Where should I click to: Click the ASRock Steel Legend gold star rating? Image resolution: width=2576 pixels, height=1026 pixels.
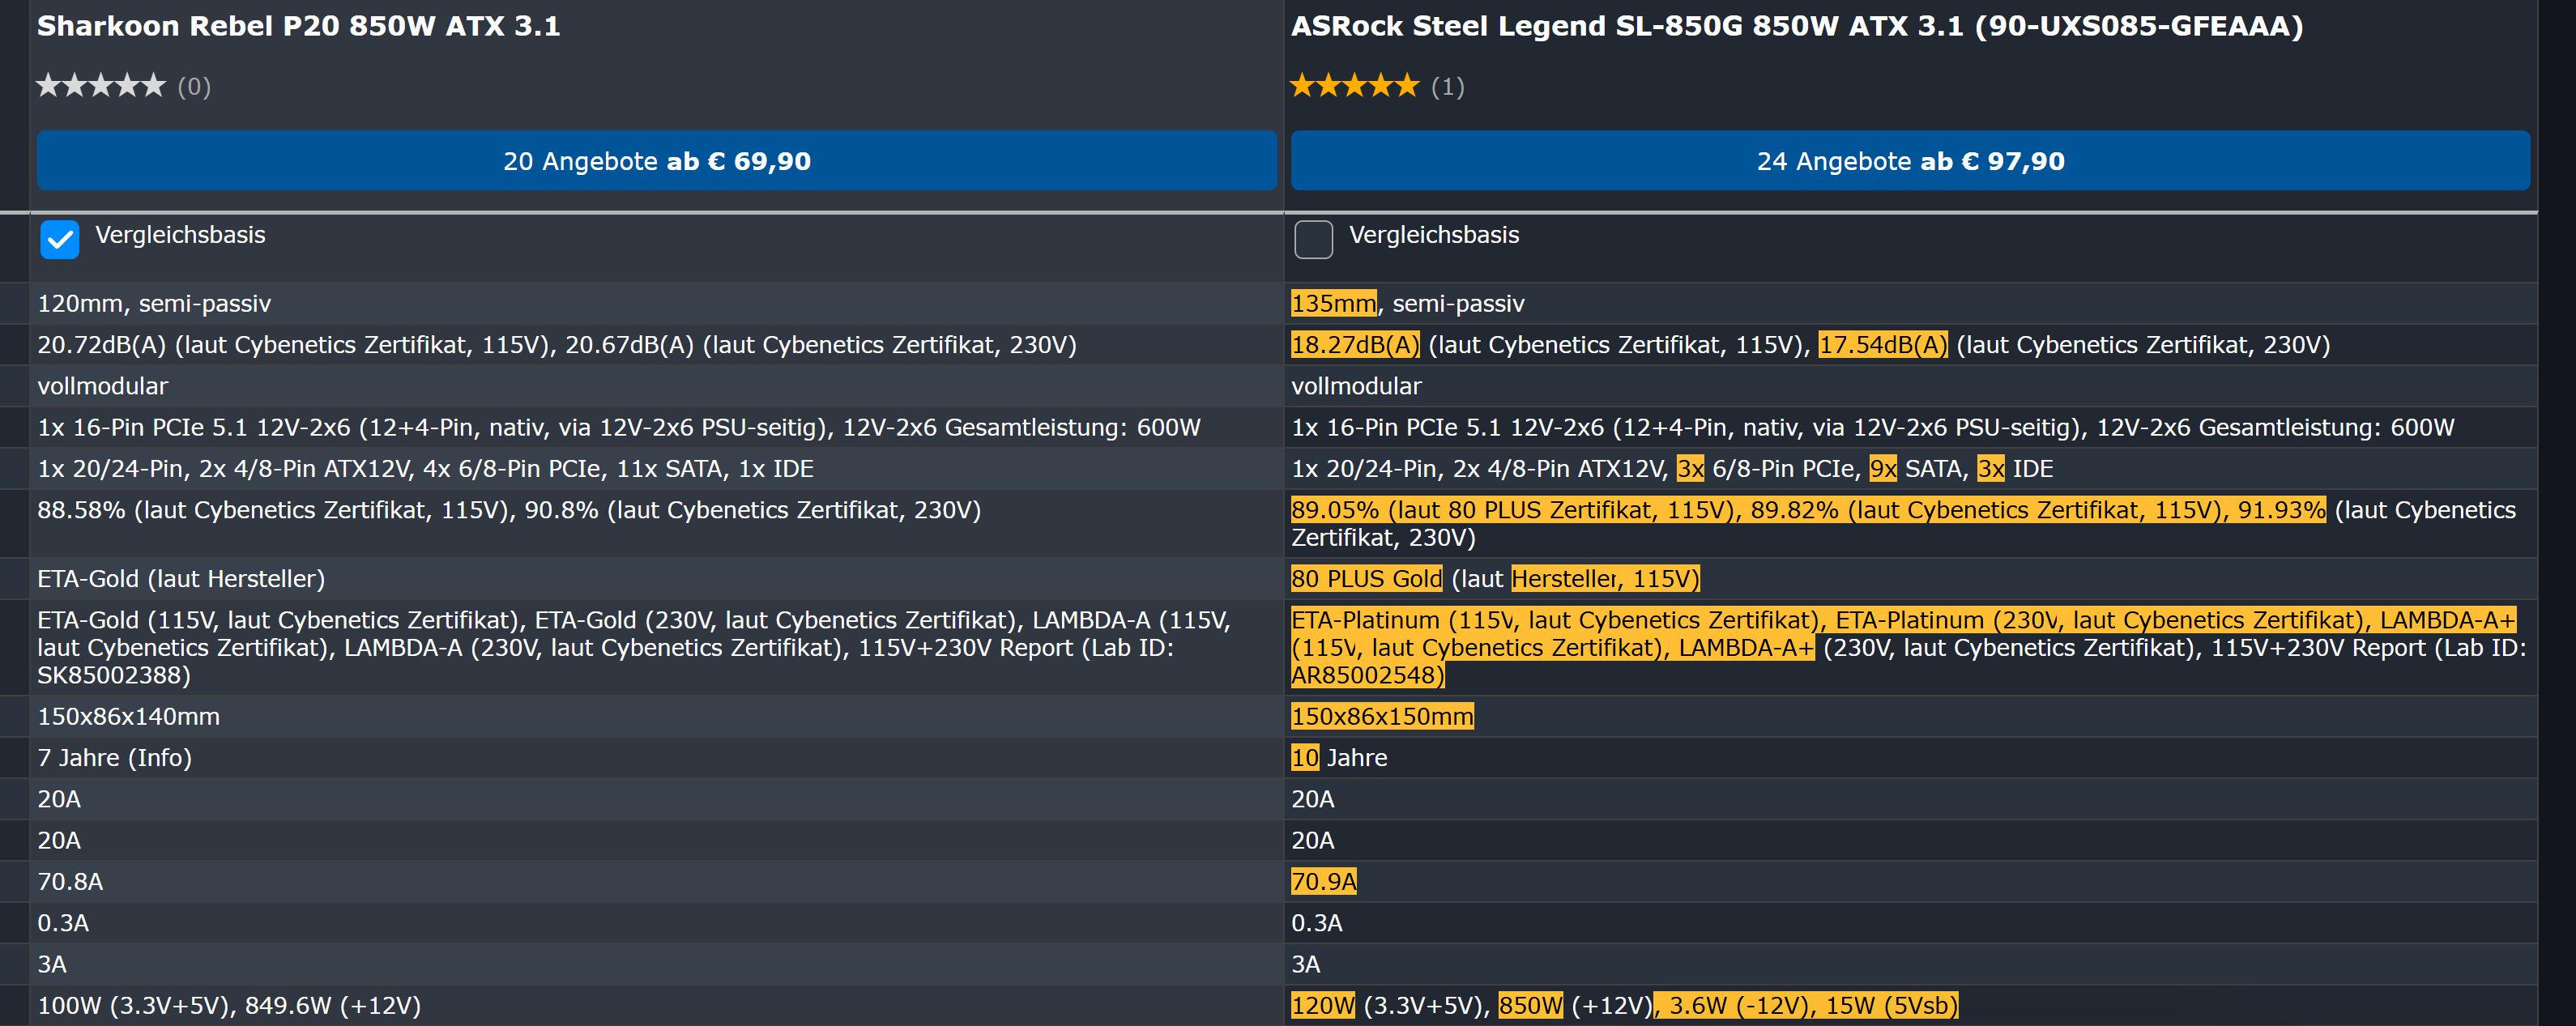coord(1354,86)
